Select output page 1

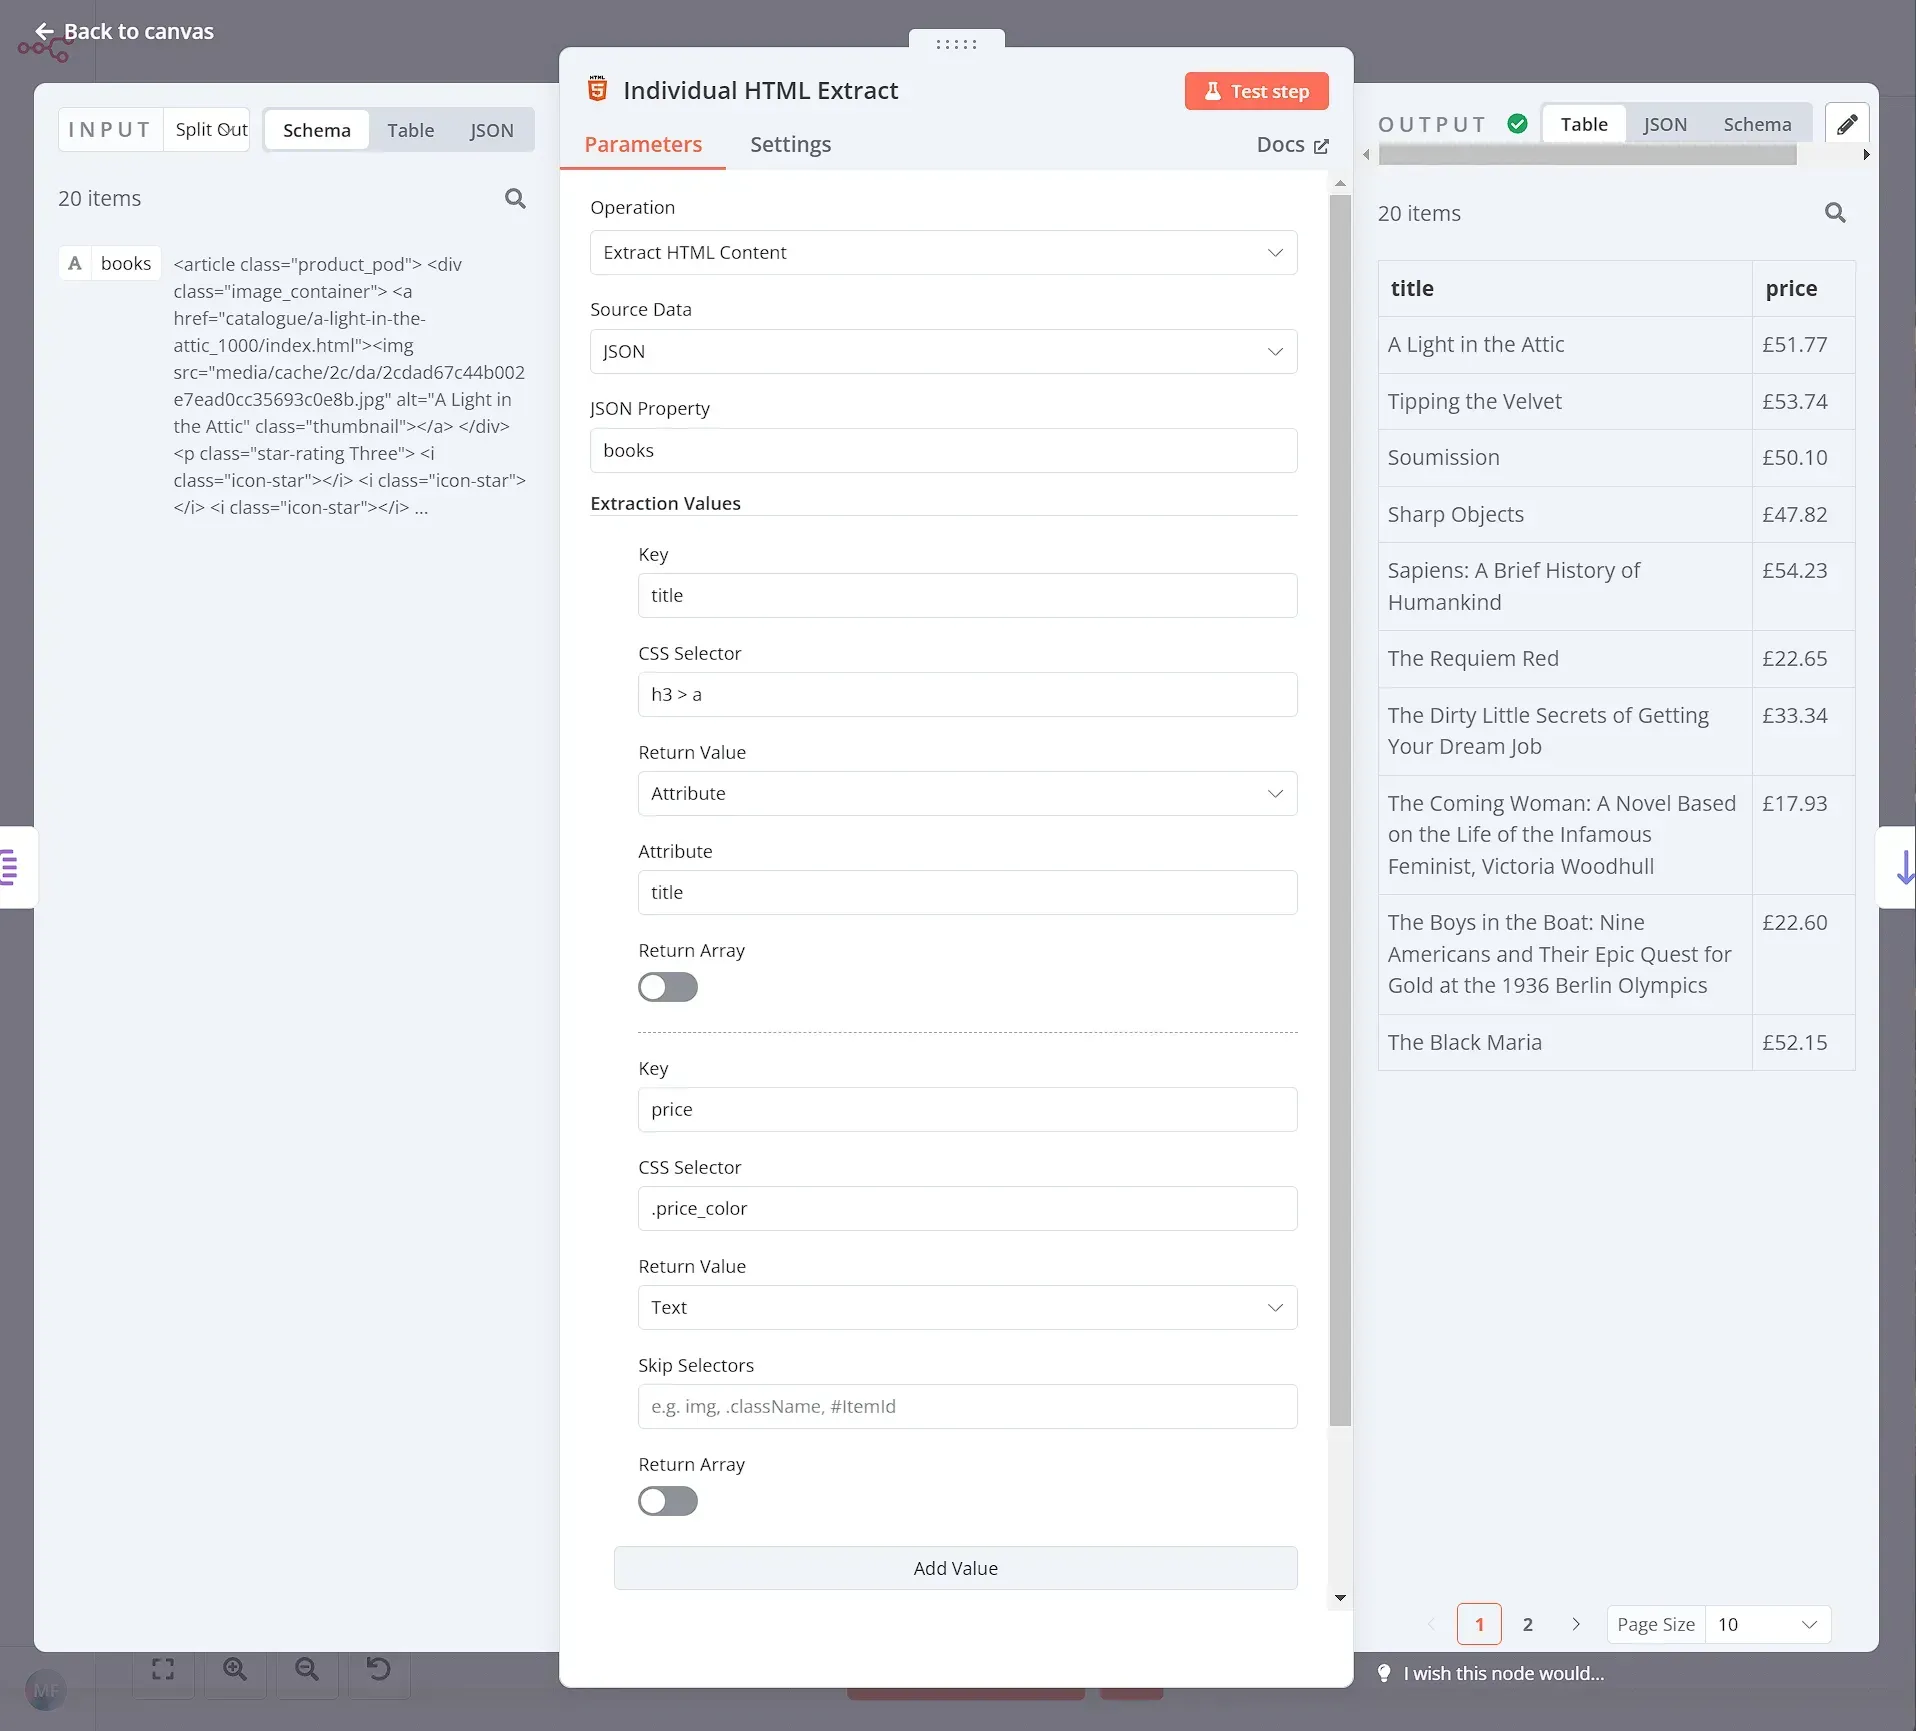tap(1479, 1624)
